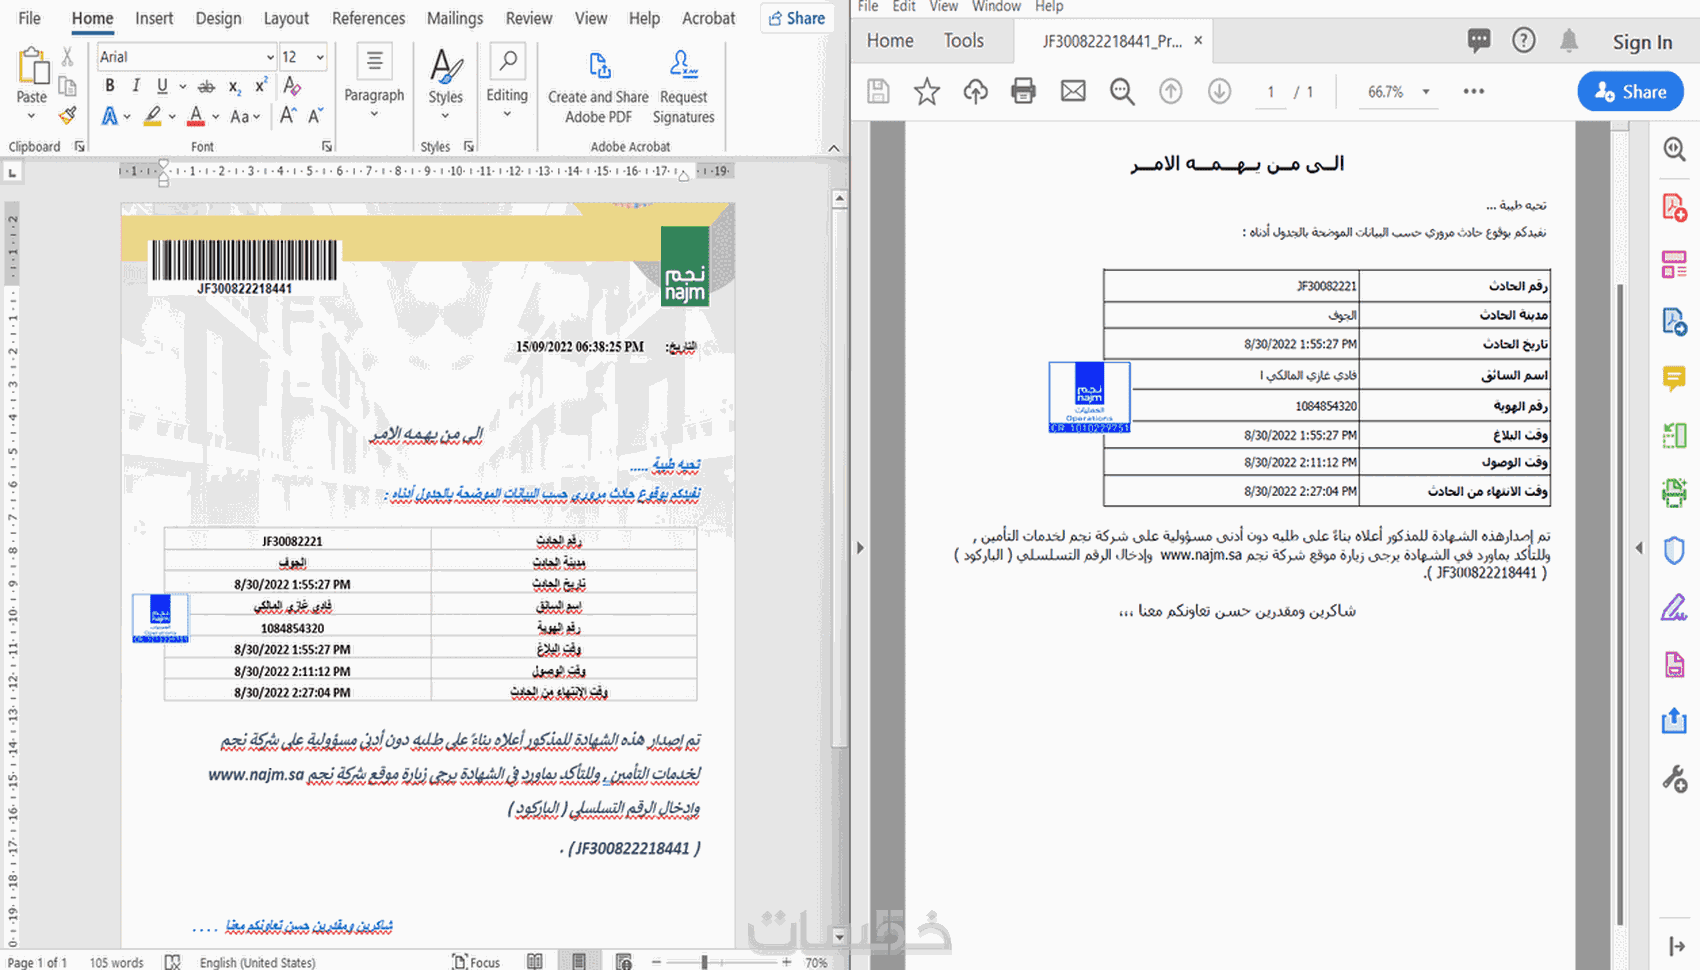Star the PDF file in Acrobat
Image resolution: width=1700 pixels, height=970 pixels.
[x=927, y=92]
